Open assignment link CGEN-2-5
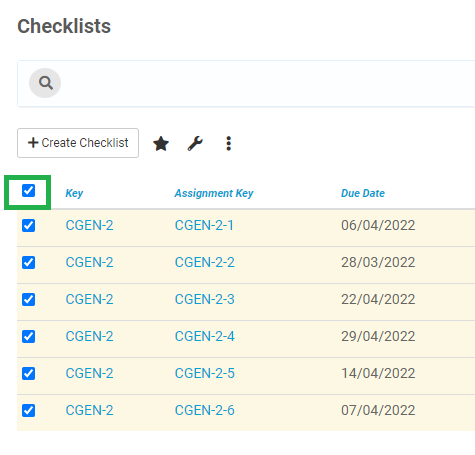Viewport: 475px width, 455px height. click(205, 374)
